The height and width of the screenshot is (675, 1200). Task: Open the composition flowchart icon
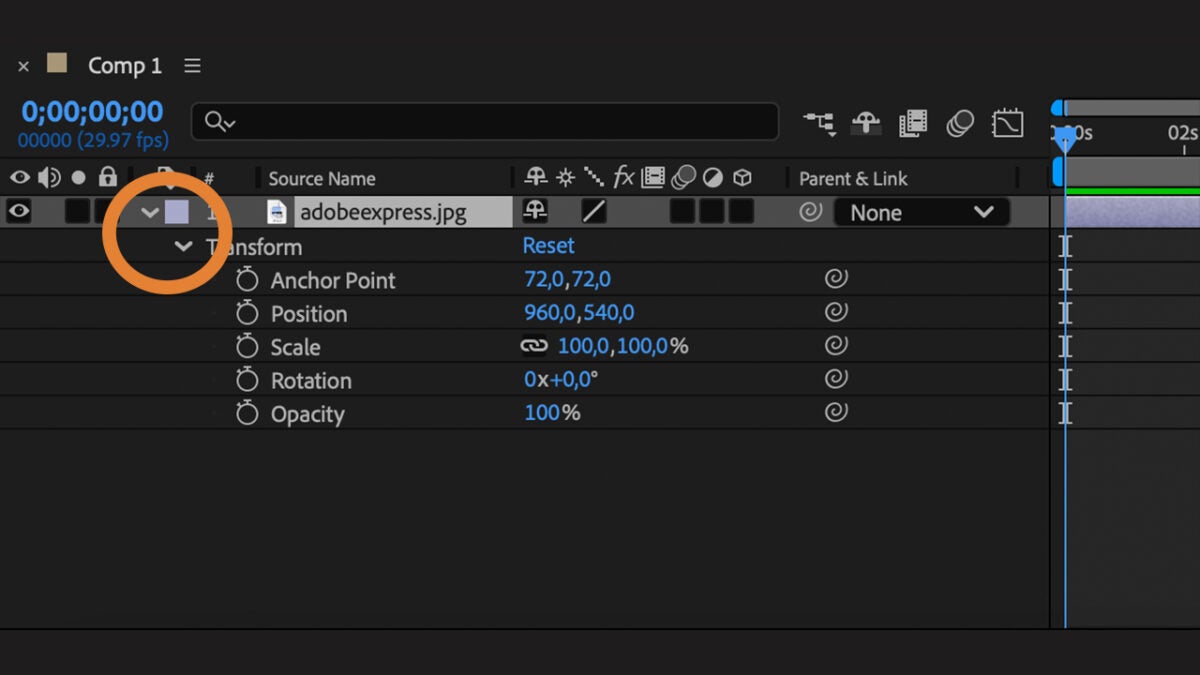pyautogui.click(x=819, y=123)
